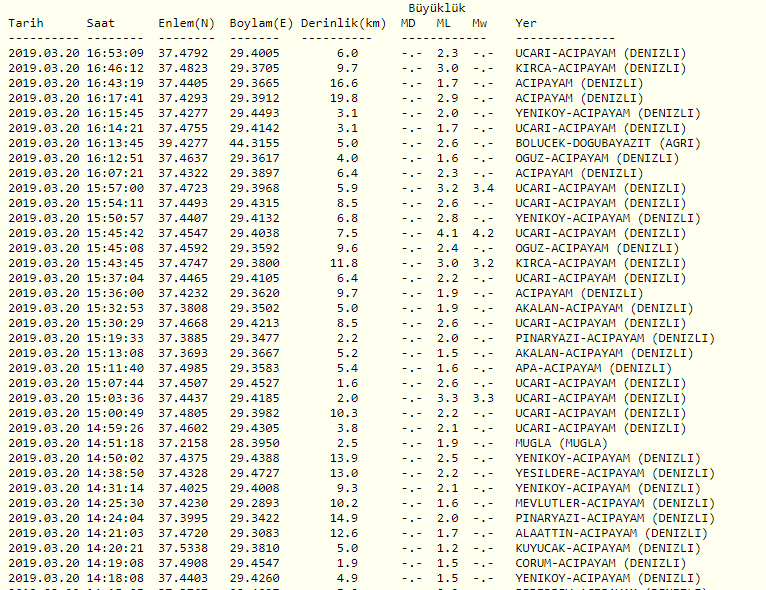766x590 pixels.
Task: Click time 15:36:00
Action: [x=115, y=293]
